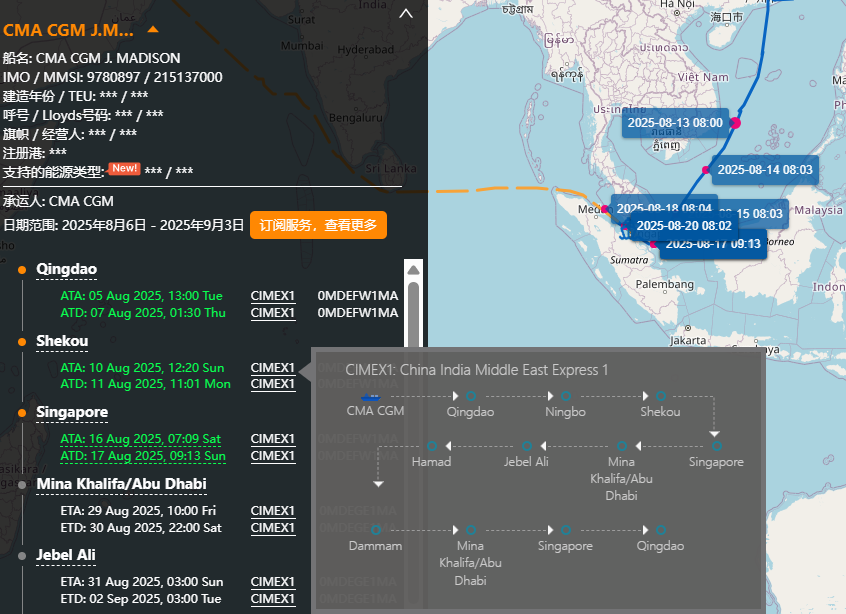Select Mina Khalifa grey schedule bullet
Screen dimensions: 846x614
(x=22, y=485)
